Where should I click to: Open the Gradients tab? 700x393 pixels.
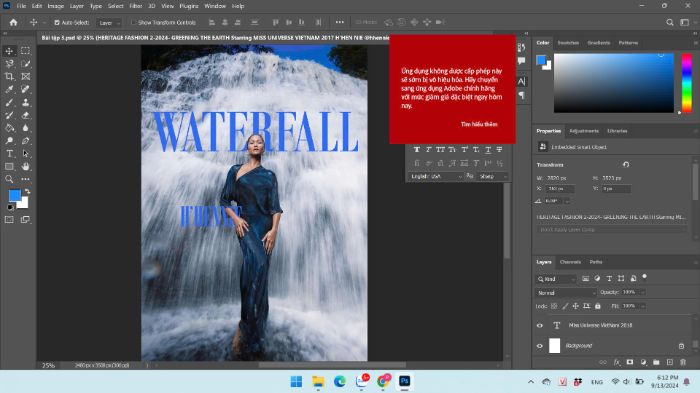[x=599, y=43]
